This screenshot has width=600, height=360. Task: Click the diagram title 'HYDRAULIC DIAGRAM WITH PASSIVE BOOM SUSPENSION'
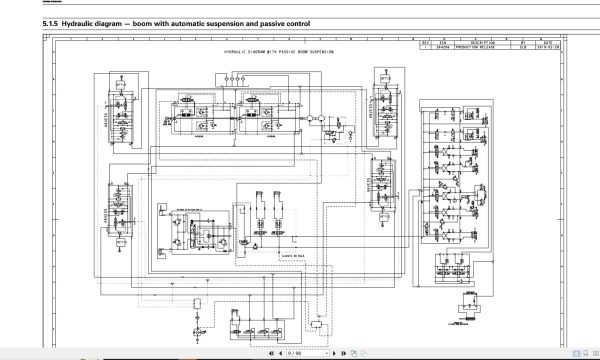279,52
